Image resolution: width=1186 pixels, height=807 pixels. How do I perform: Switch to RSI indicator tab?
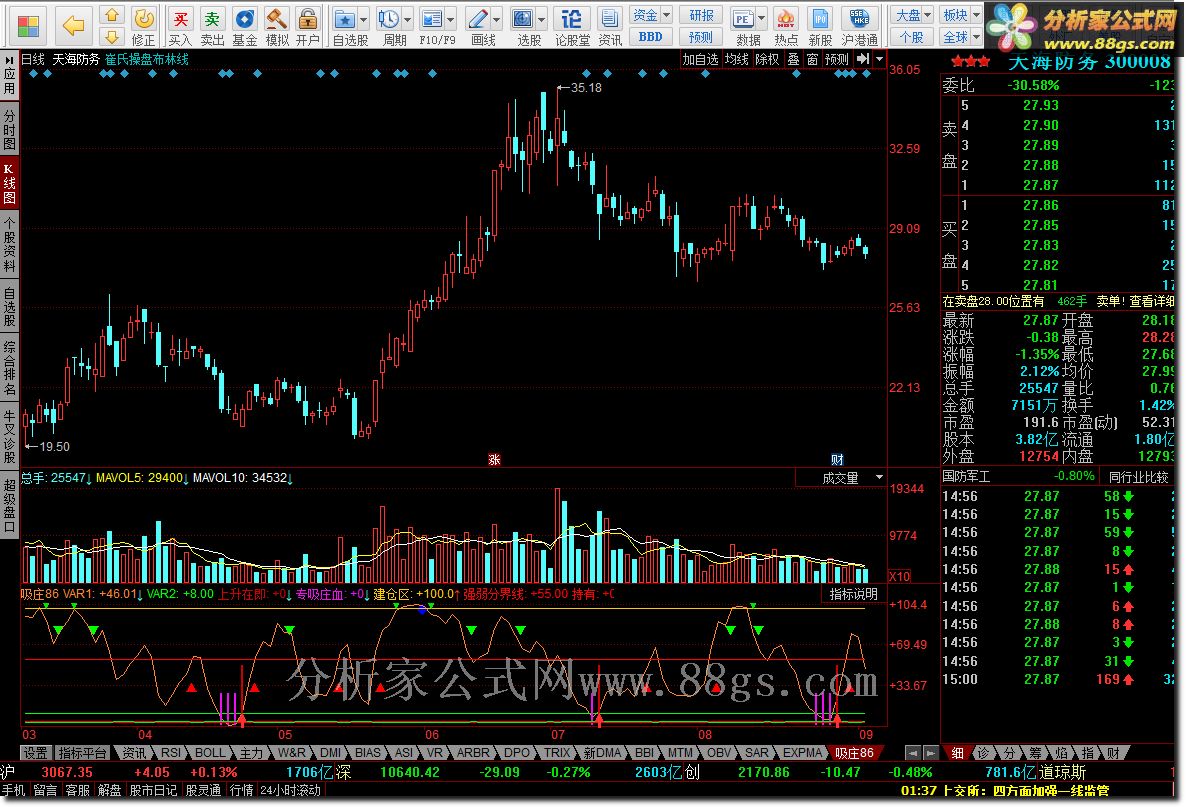coord(172,753)
